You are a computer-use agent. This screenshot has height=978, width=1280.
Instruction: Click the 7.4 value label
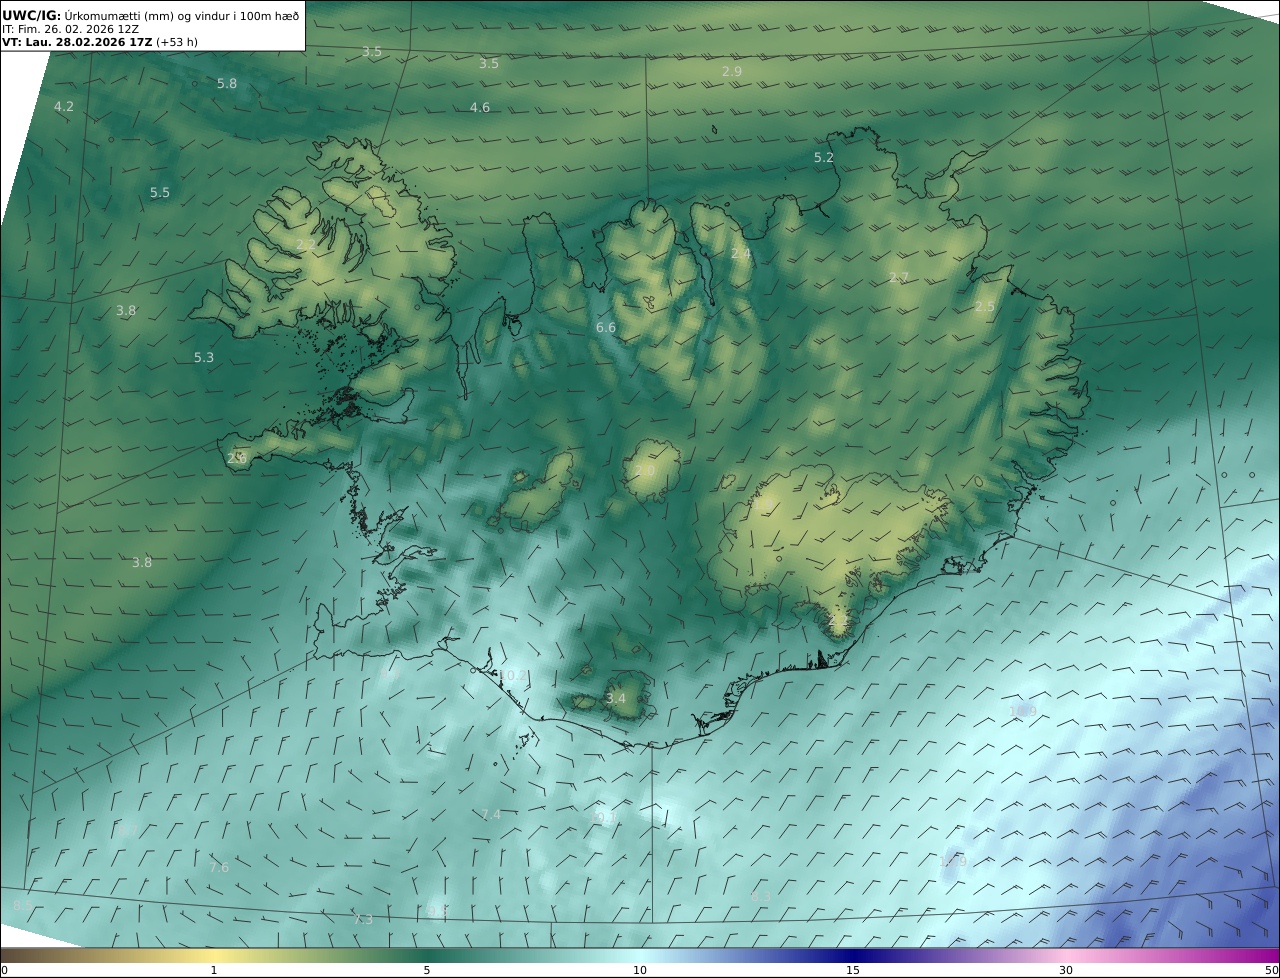[x=491, y=815]
